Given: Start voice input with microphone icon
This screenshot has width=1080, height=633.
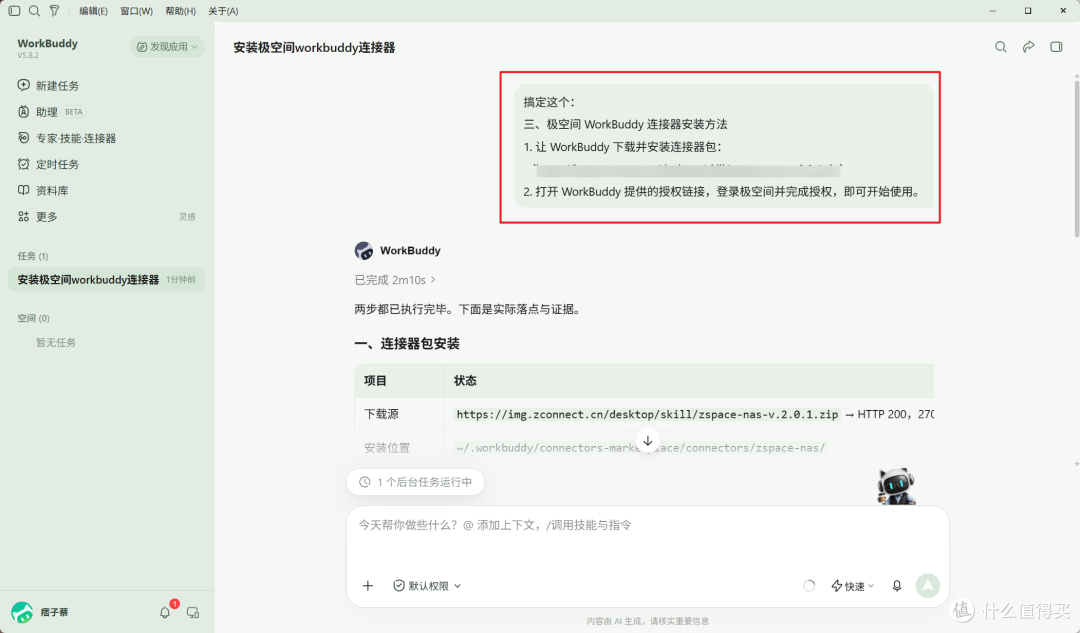Looking at the screenshot, I should pos(897,585).
